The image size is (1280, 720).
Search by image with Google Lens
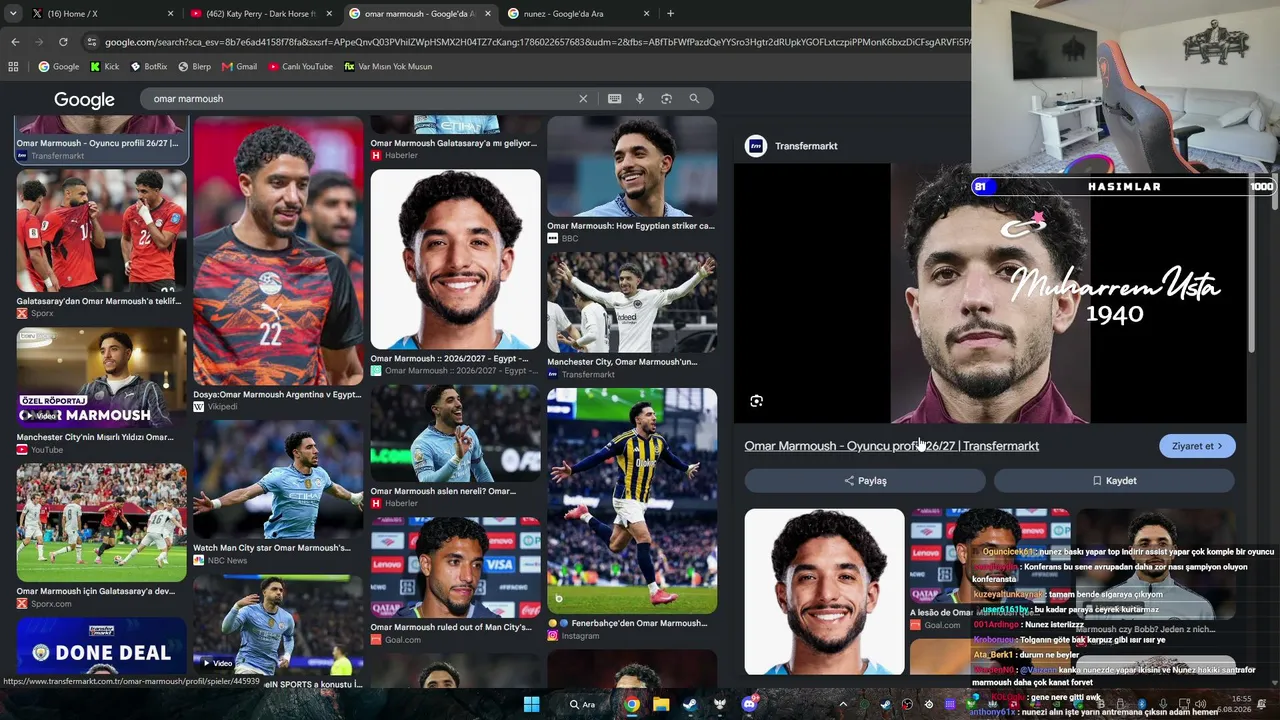pos(666,99)
